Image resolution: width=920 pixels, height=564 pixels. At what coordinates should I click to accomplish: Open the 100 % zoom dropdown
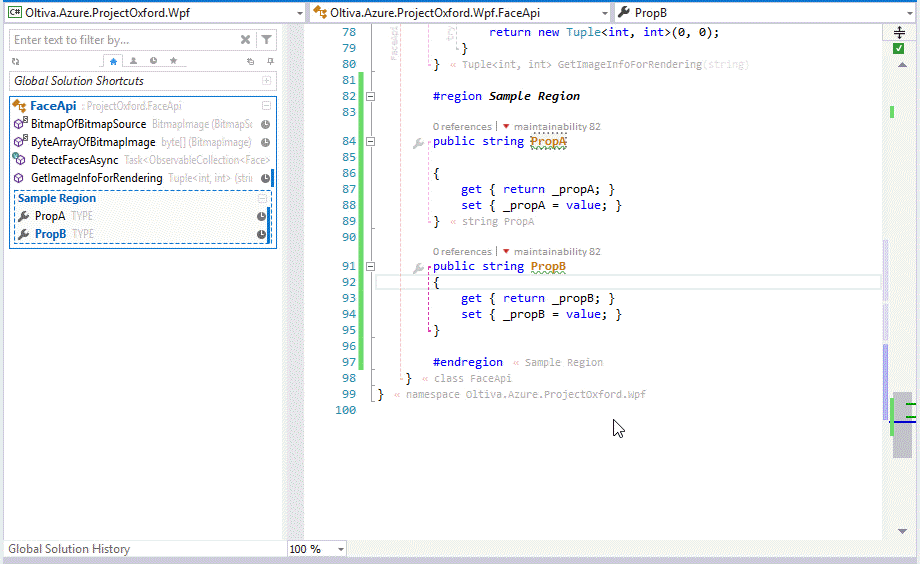point(341,549)
